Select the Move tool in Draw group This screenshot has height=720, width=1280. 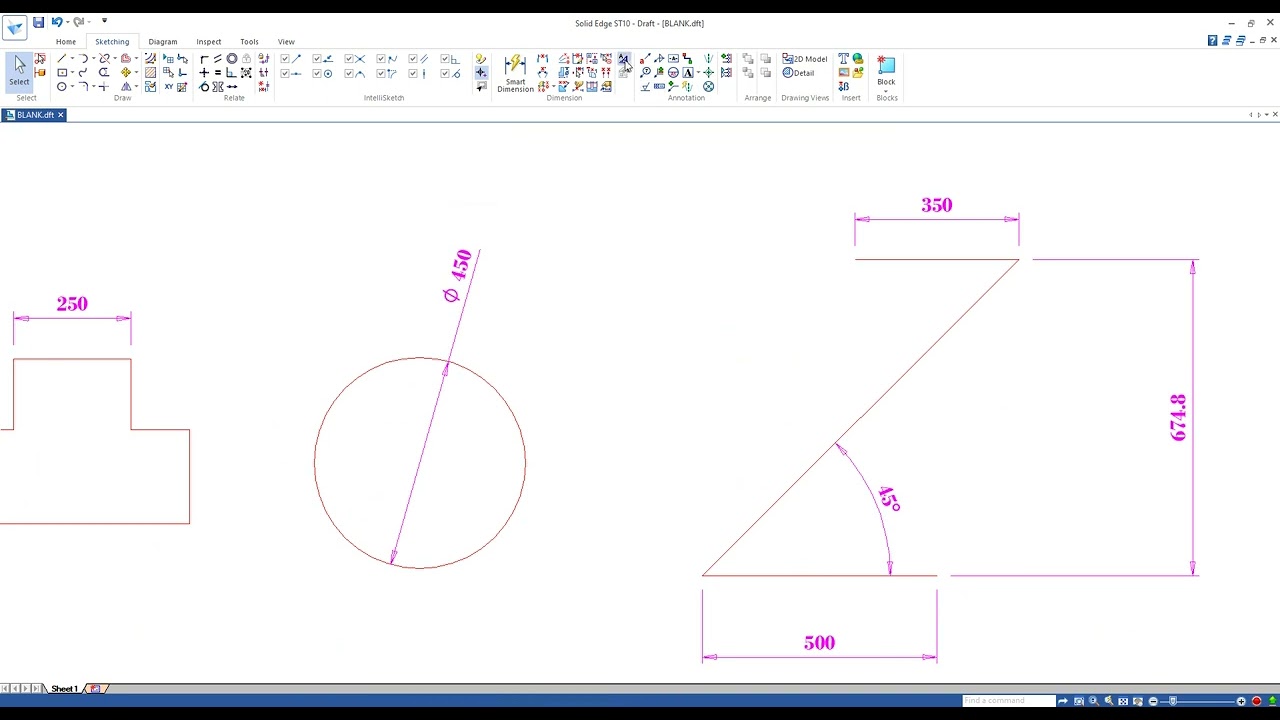pos(126,72)
